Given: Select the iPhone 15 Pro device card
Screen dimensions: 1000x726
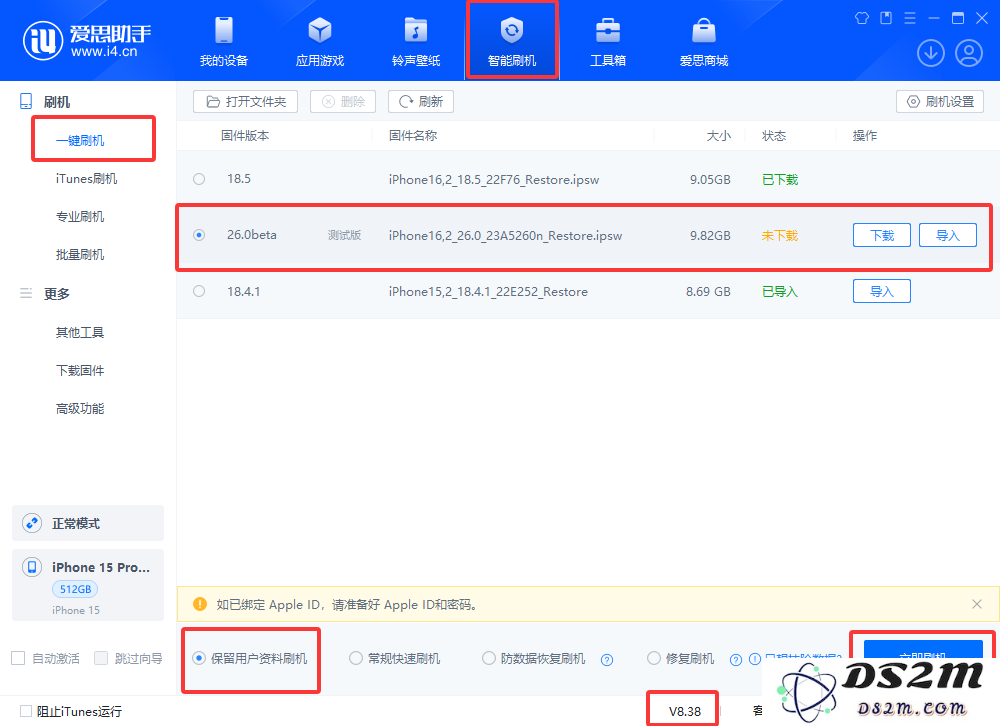Looking at the screenshot, I should (88, 584).
